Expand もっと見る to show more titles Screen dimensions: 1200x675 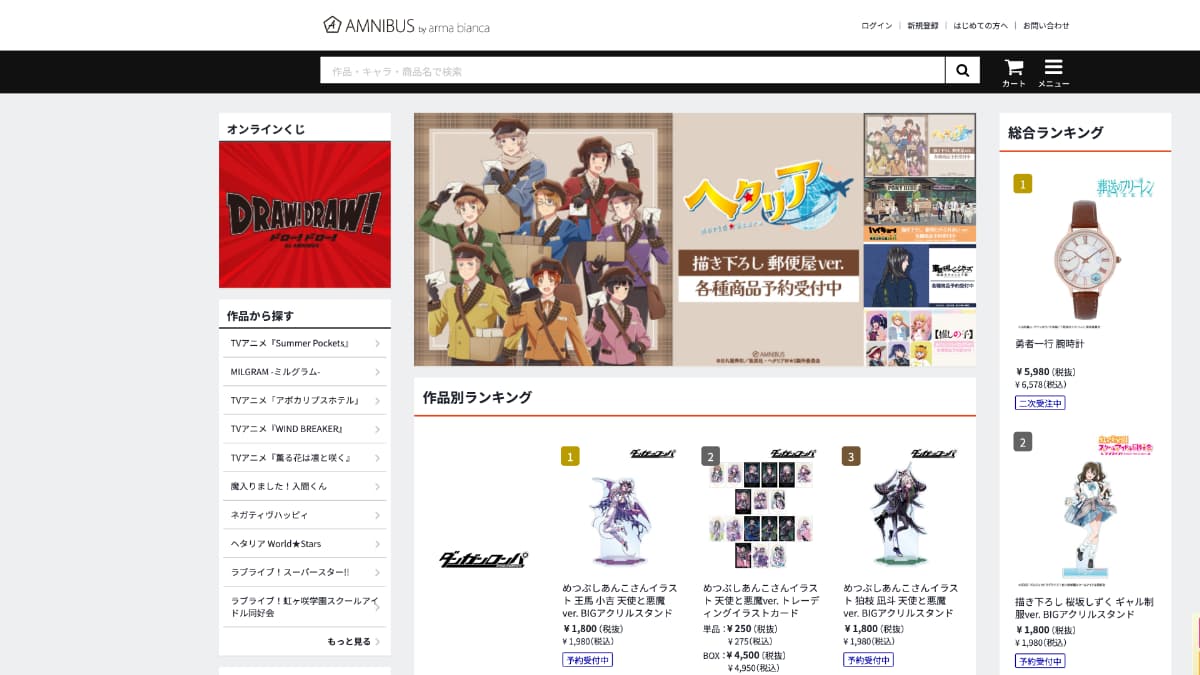click(x=353, y=641)
